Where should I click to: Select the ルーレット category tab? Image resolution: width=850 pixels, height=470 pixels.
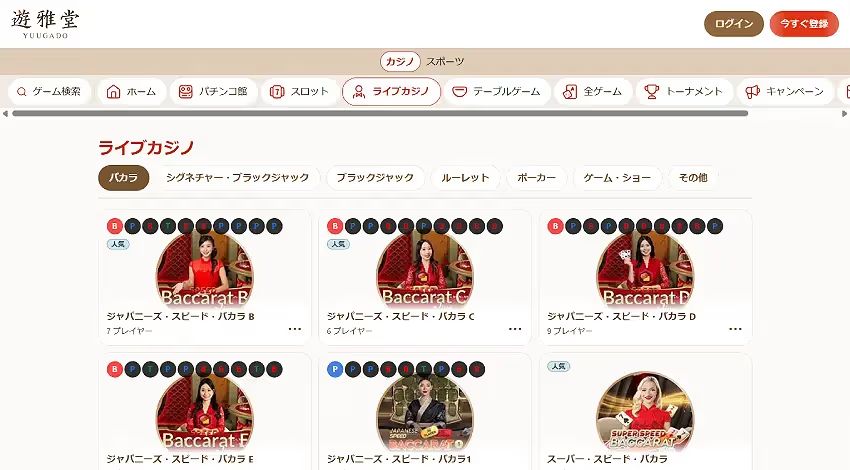(465, 177)
